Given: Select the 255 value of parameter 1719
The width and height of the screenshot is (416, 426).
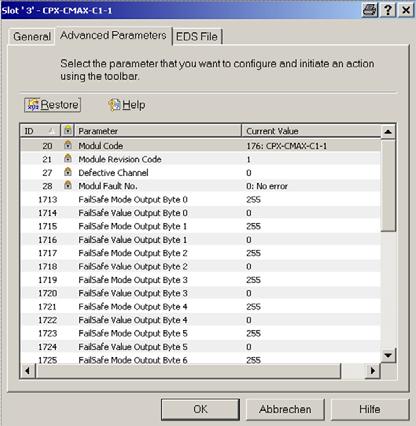Looking at the screenshot, I should (x=253, y=280).
